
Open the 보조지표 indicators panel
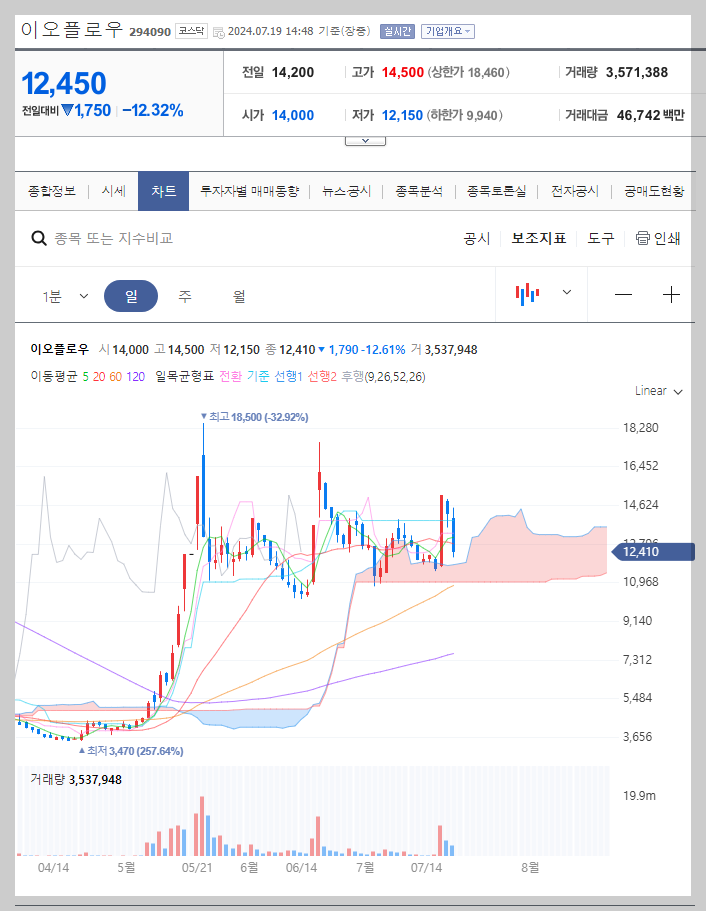[536, 238]
